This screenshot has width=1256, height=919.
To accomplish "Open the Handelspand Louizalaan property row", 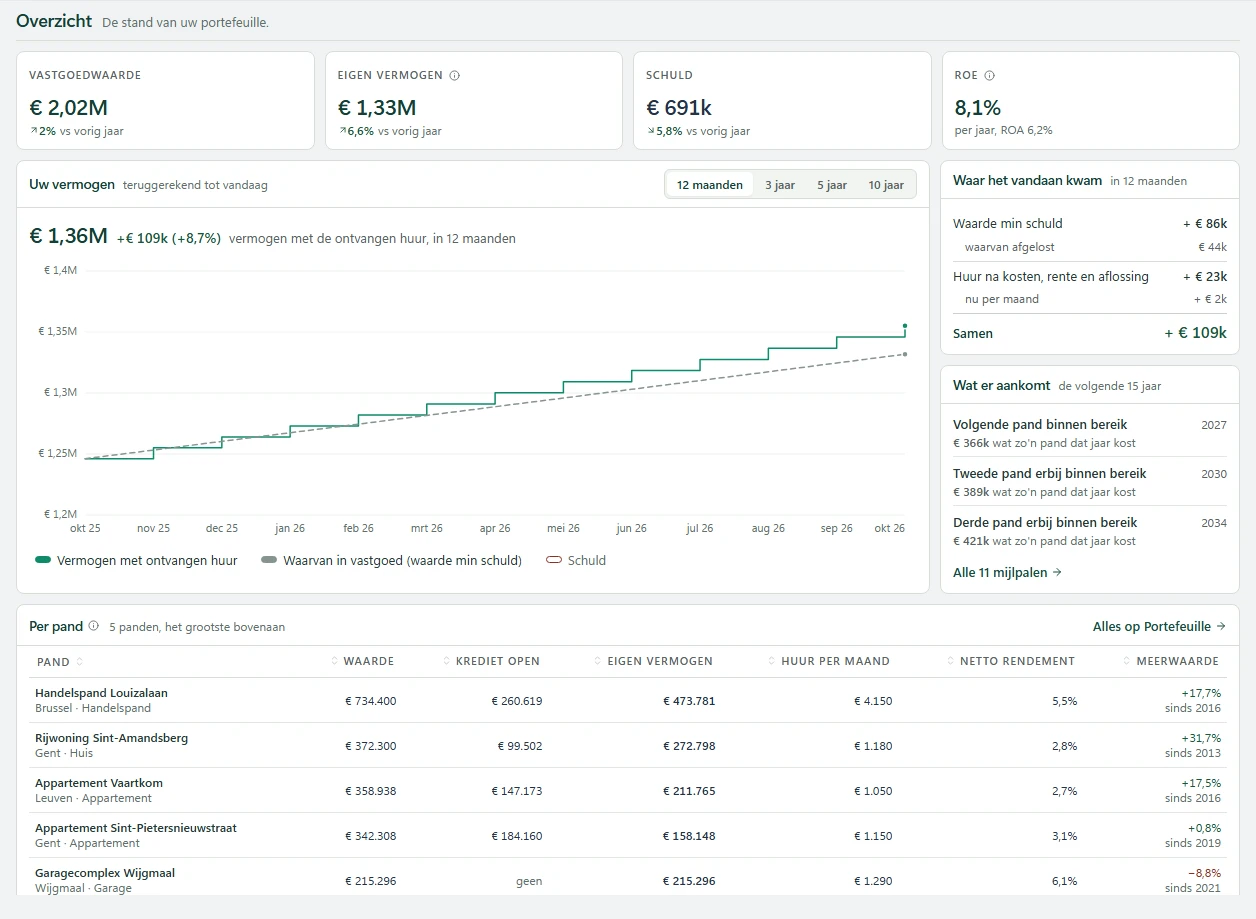I will coord(628,700).
